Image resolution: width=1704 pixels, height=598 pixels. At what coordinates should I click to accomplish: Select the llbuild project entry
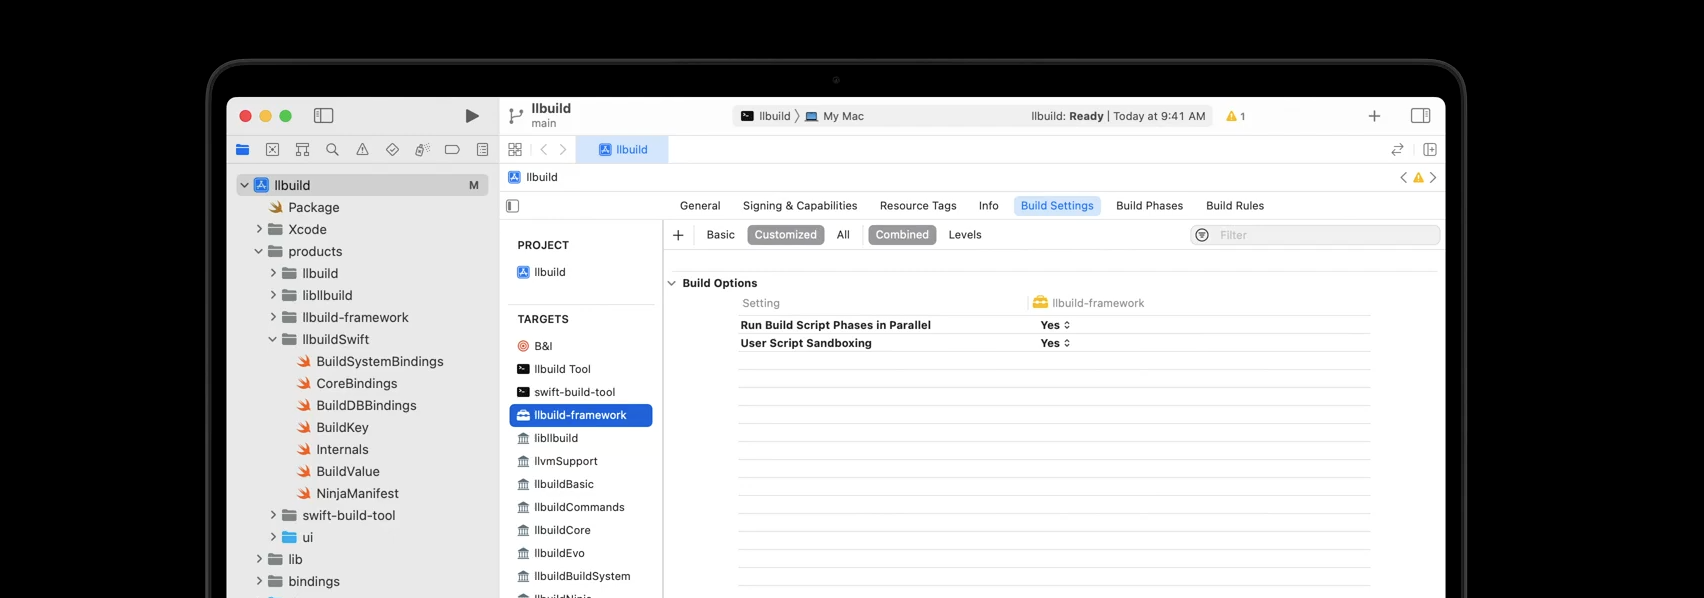(541, 272)
